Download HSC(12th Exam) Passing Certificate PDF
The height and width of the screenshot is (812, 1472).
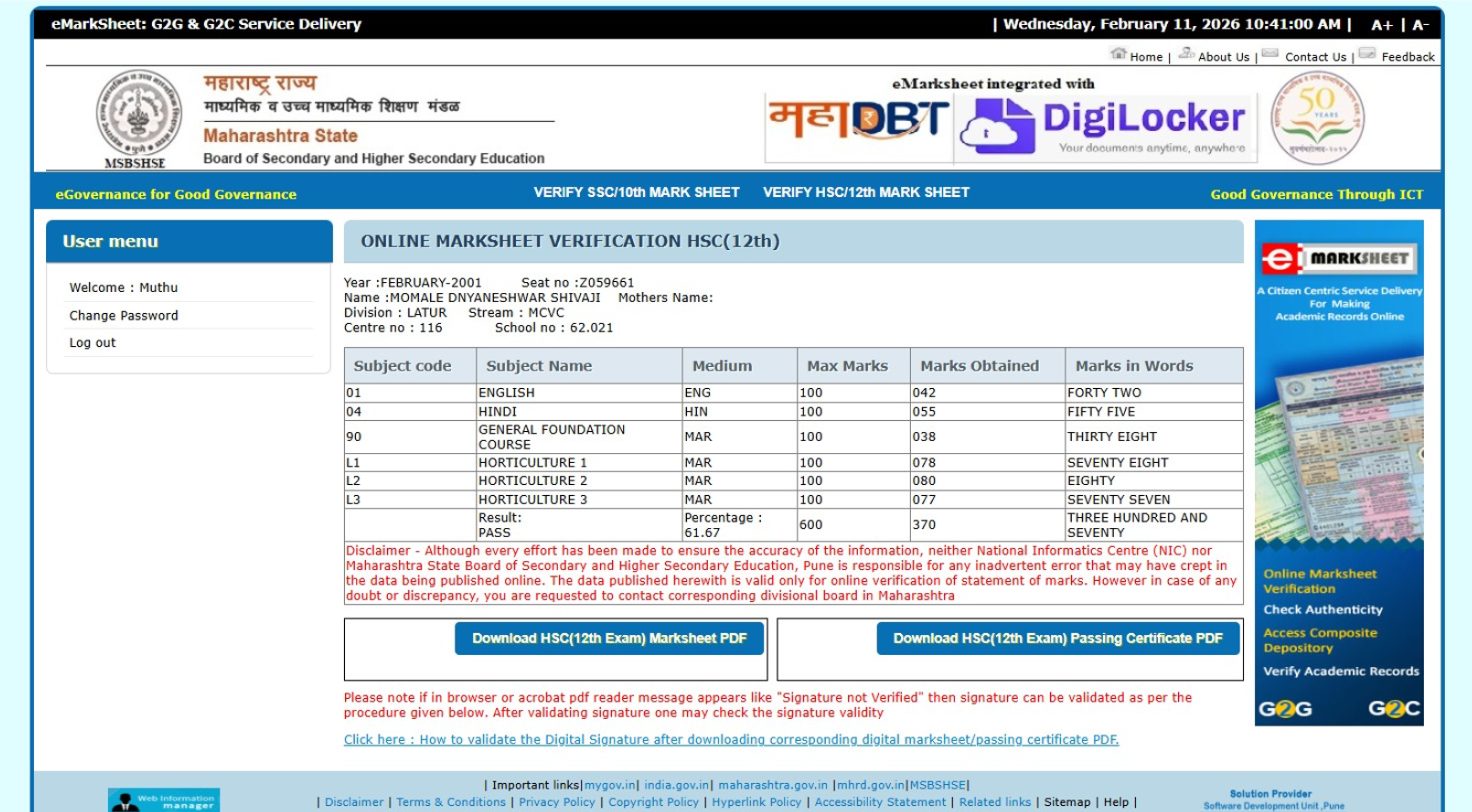coord(1057,639)
